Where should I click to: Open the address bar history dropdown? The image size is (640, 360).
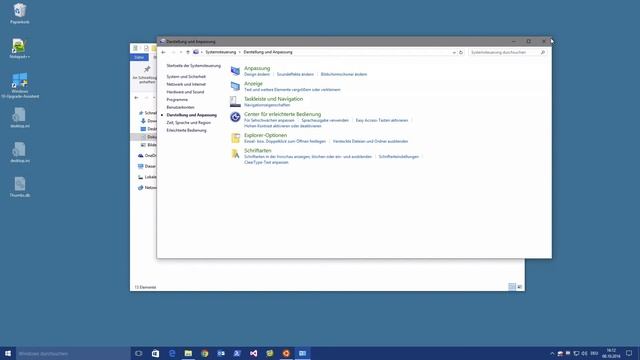point(454,52)
